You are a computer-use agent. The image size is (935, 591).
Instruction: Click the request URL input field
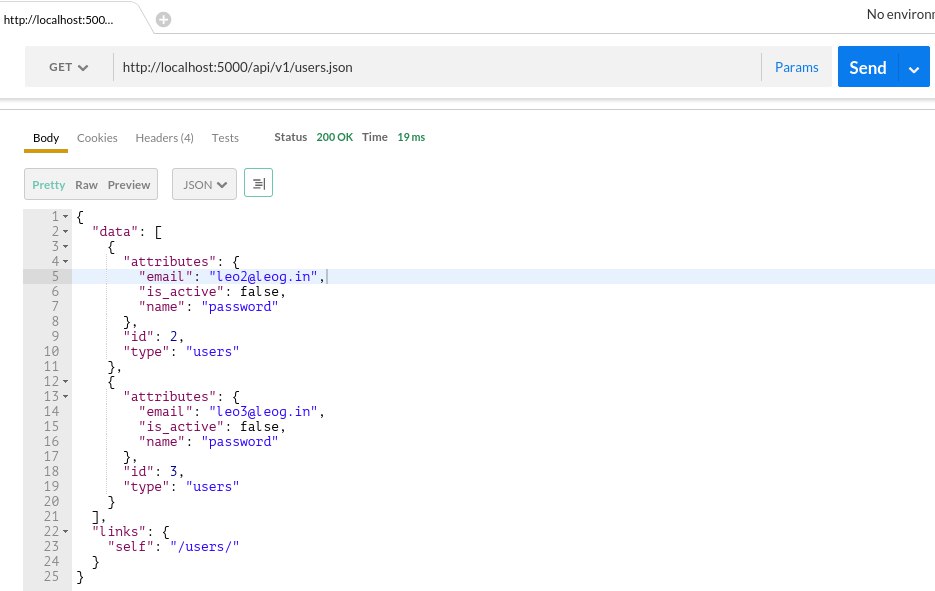(x=436, y=67)
